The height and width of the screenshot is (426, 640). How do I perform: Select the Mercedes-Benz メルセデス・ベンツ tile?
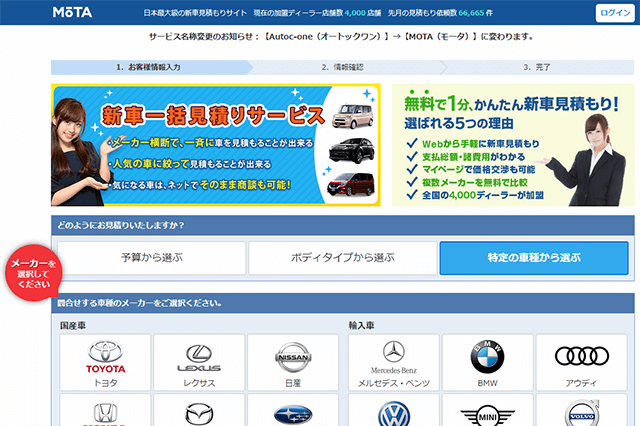(x=393, y=362)
